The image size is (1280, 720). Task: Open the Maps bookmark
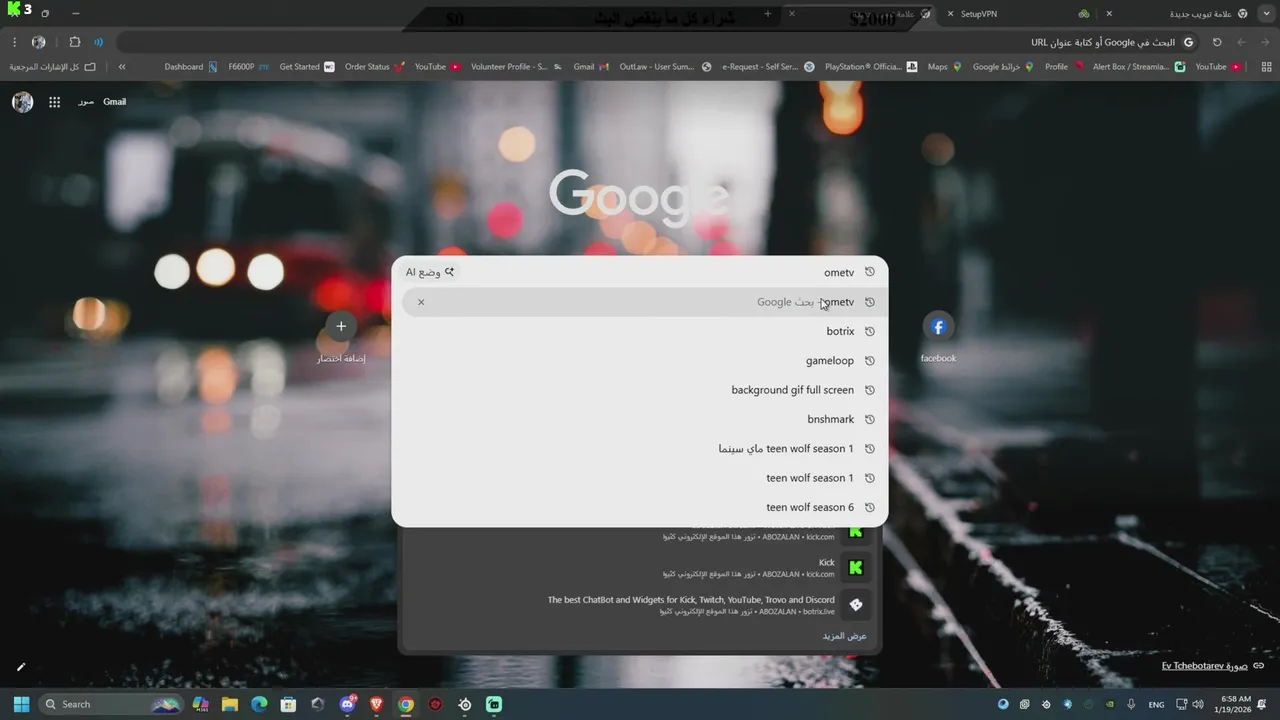pyautogui.click(x=944, y=67)
